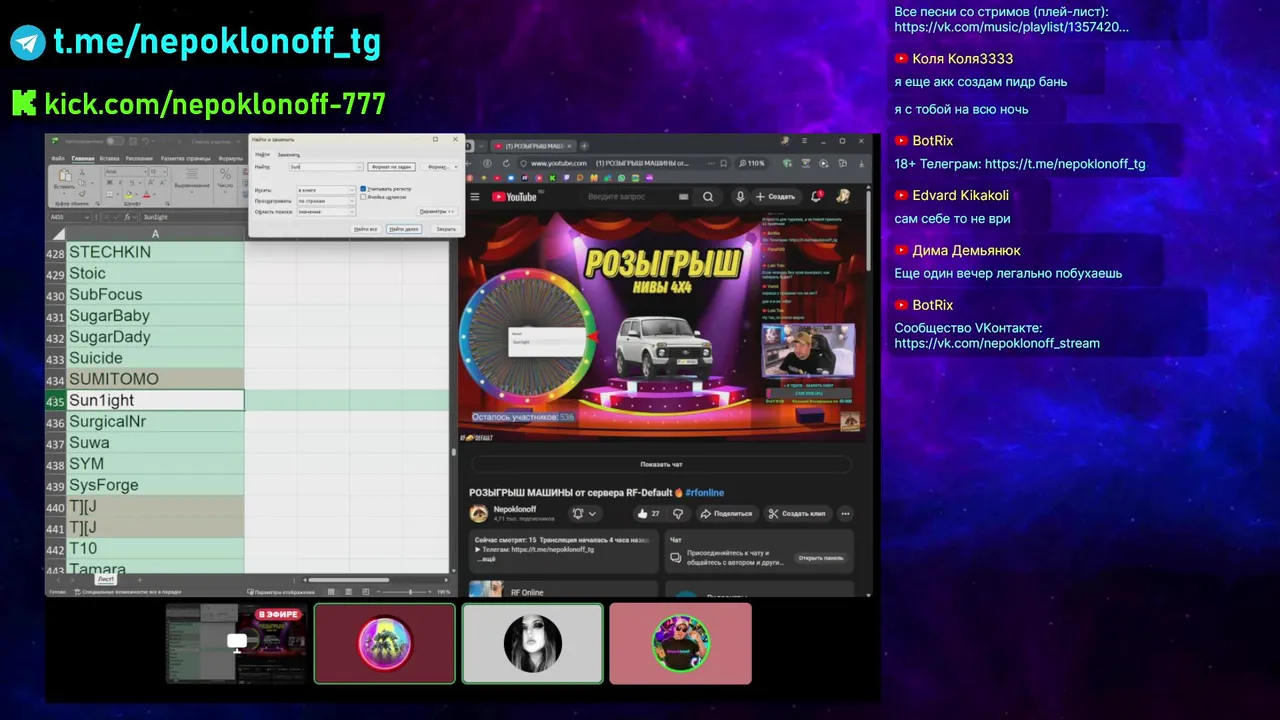Image resolution: width=1280 pixels, height=720 pixels.
Task: Select the cell containing SUMITOMO
Action: (x=155, y=379)
